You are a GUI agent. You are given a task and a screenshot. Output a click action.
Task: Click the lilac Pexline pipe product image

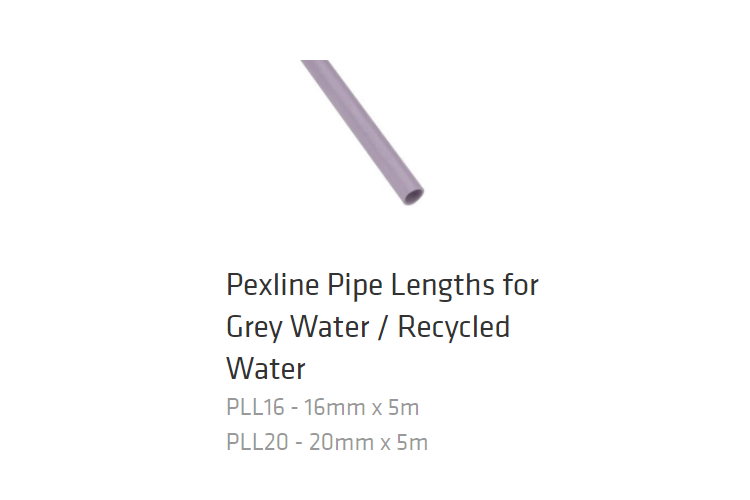[x=362, y=133]
